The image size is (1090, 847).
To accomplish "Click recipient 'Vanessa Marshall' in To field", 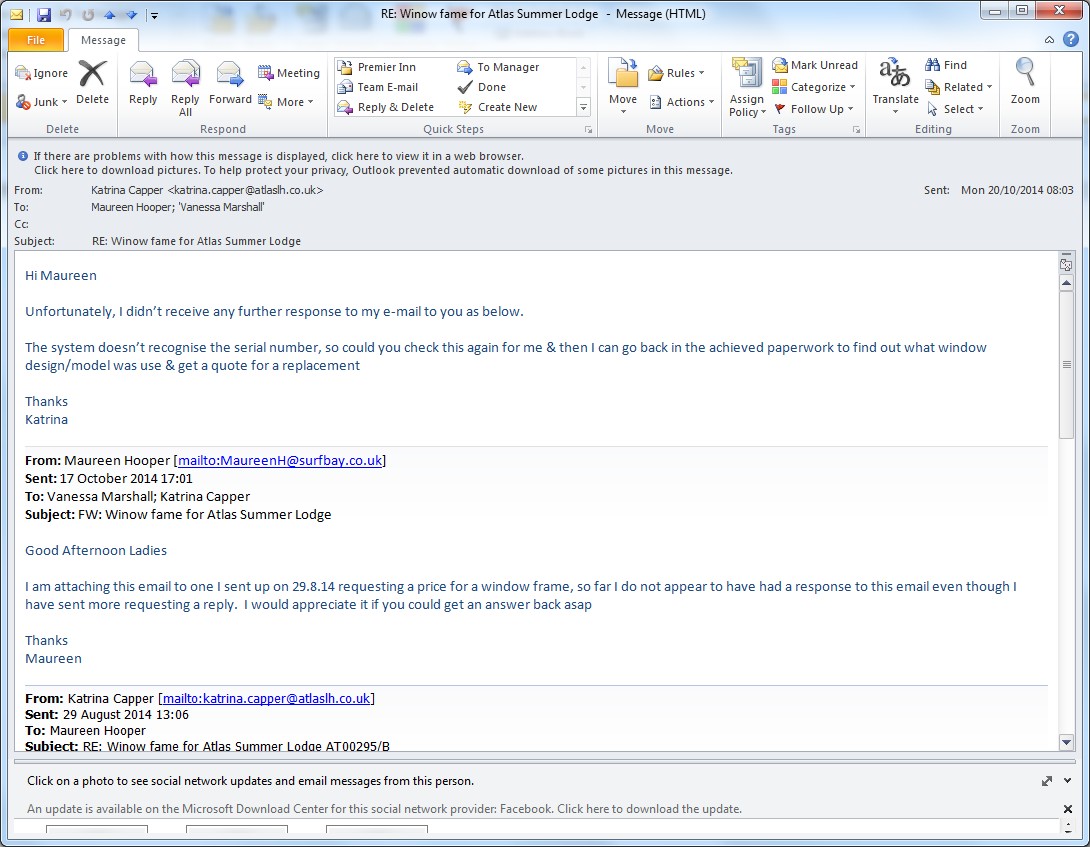I will pos(221,207).
